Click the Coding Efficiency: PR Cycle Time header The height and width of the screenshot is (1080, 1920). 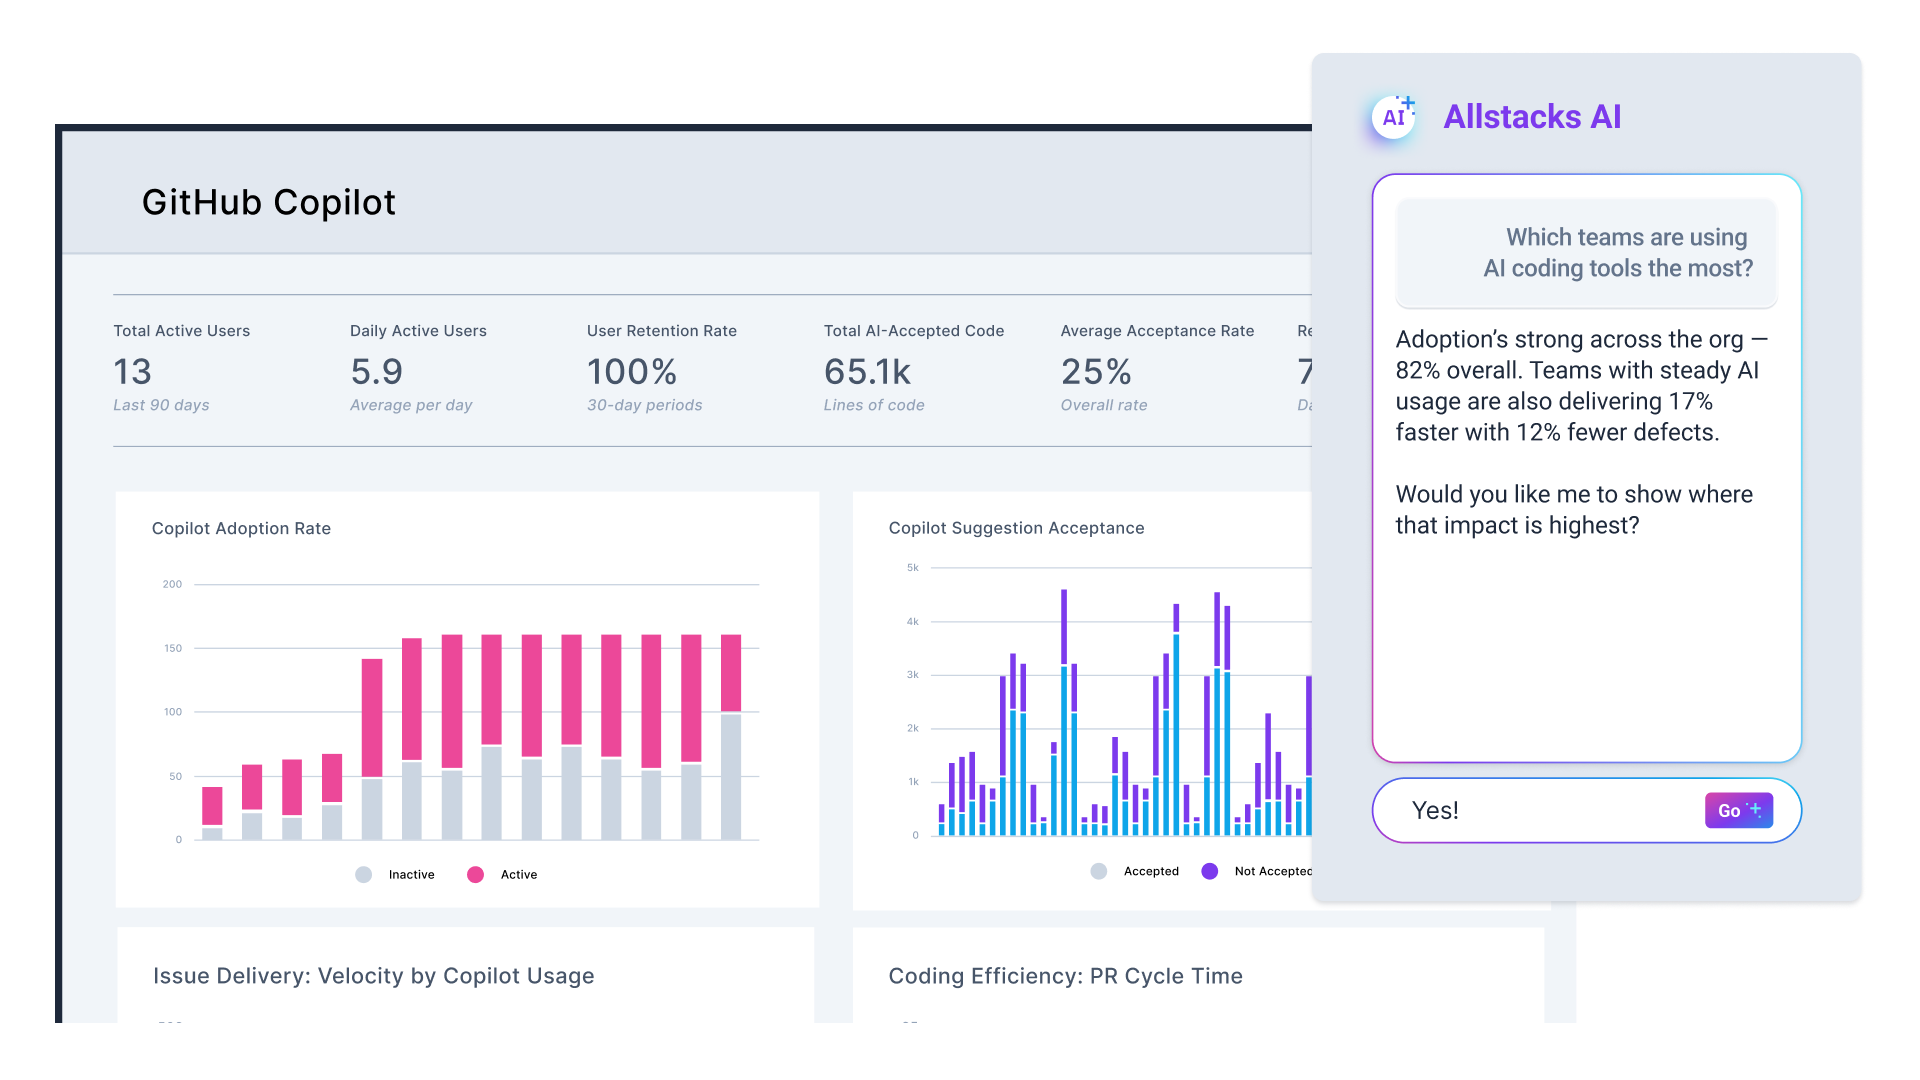point(1066,975)
